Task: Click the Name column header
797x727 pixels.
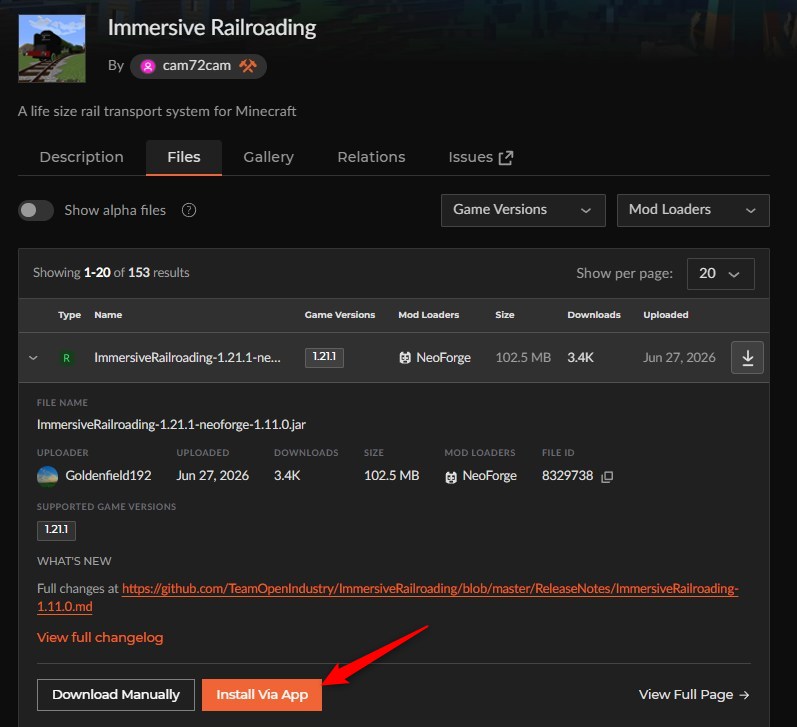Action: pyautogui.click(x=108, y=315)
